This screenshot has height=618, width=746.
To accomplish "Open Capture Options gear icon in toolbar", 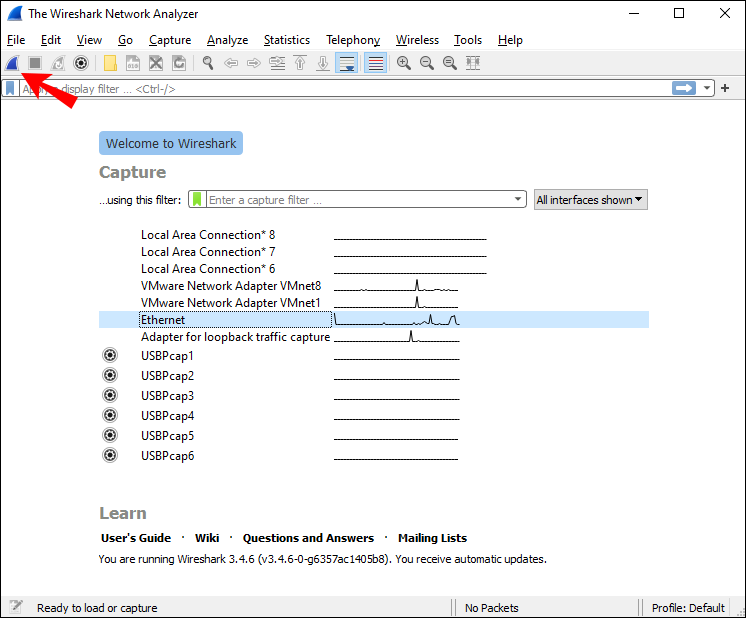I will pos(81,63).
